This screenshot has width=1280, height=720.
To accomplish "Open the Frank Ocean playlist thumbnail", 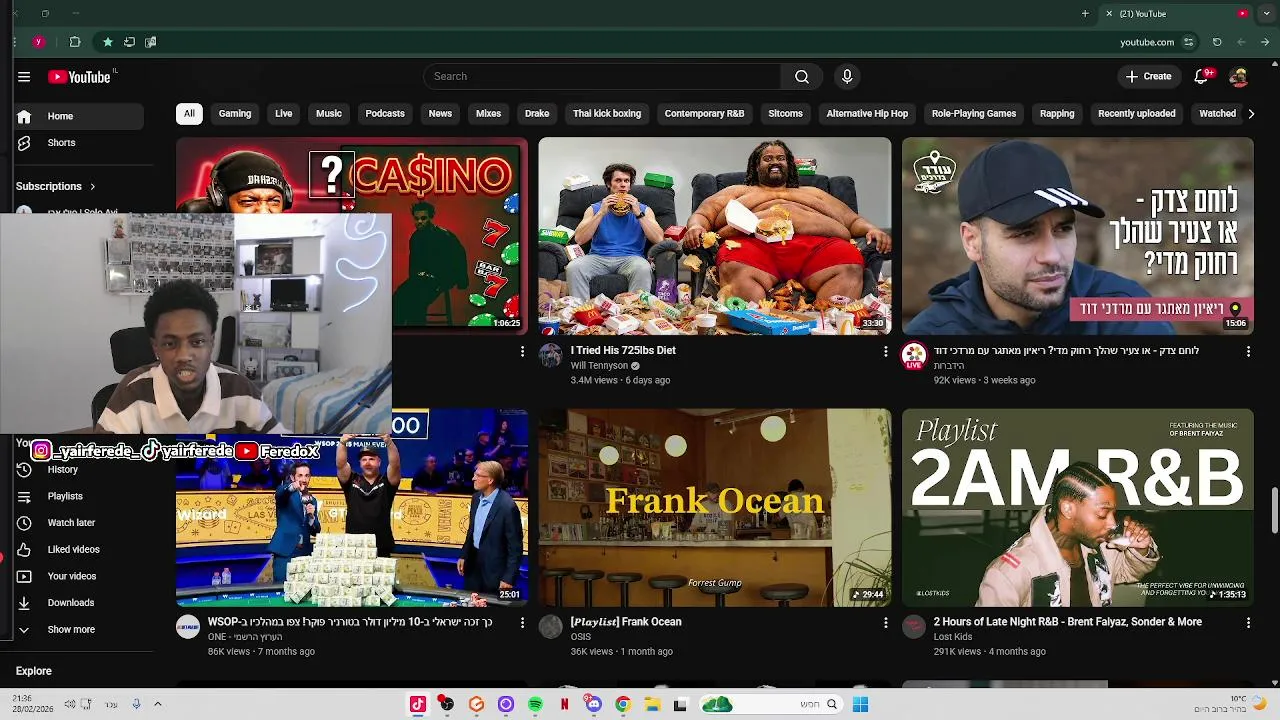I will click(714, 507).
